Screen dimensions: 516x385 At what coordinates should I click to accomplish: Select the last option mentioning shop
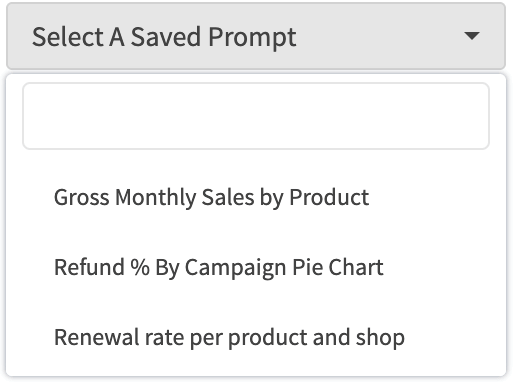256,337
